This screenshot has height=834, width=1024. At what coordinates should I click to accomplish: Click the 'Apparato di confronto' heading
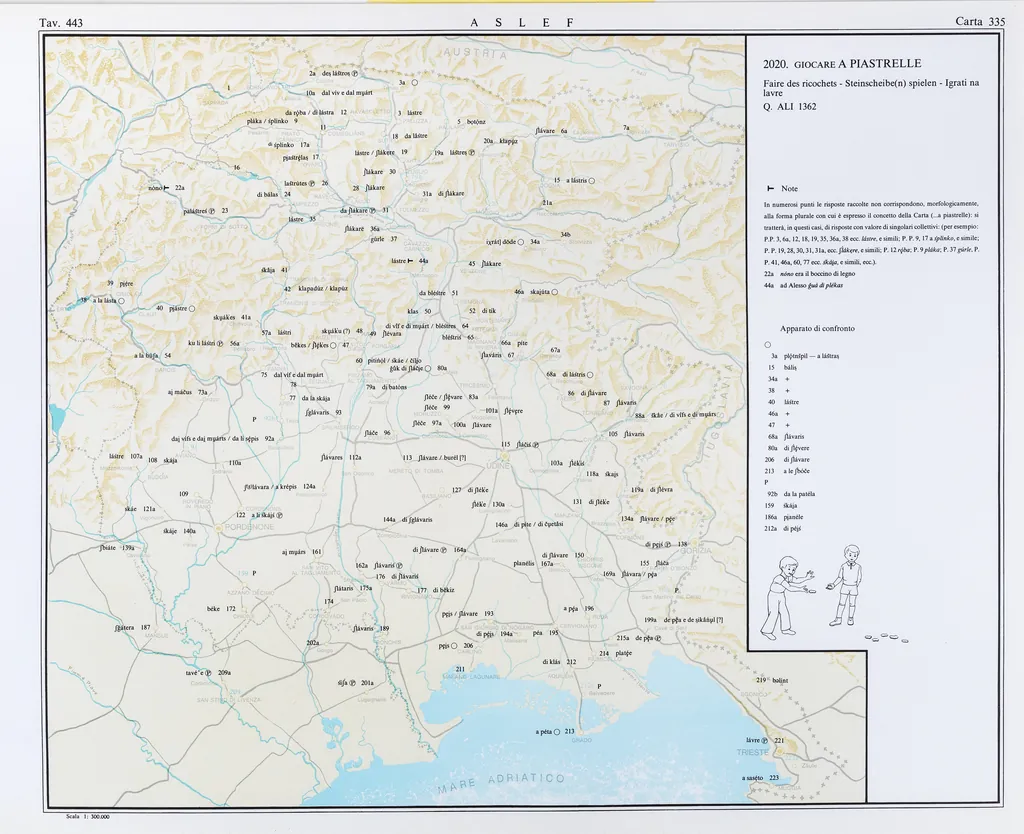(817, 328)
